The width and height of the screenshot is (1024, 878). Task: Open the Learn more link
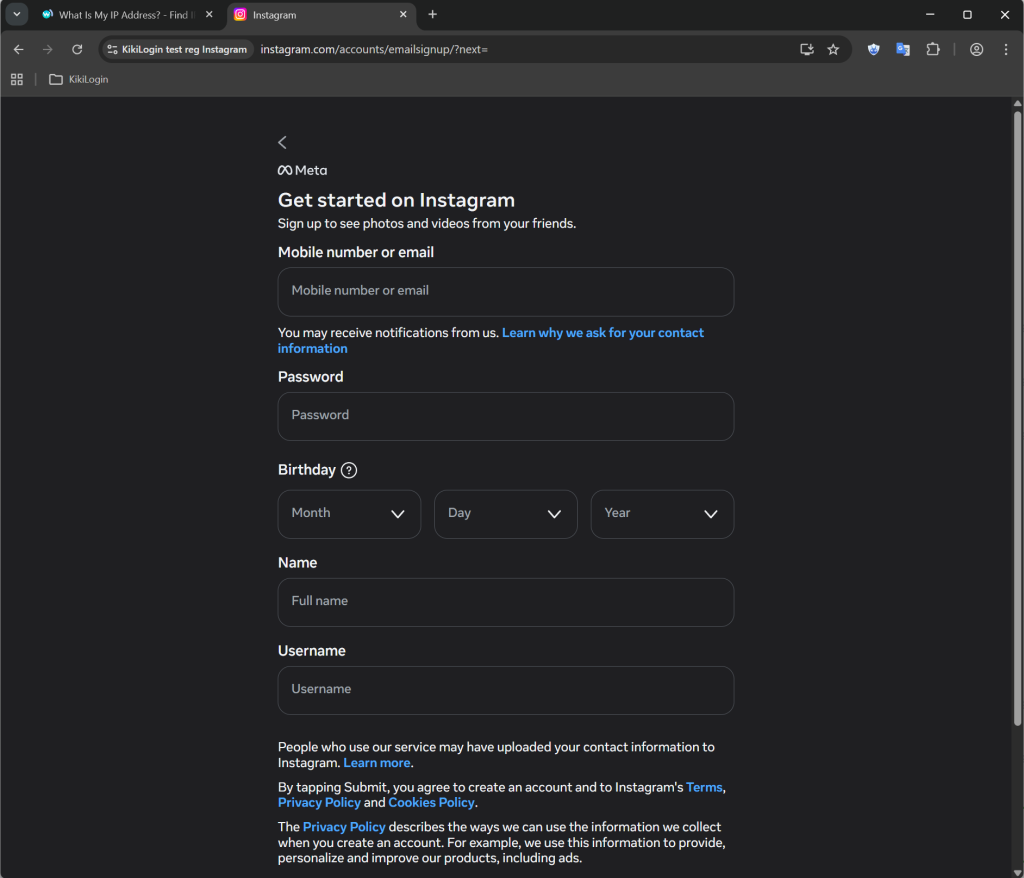[x=377, y=763]
